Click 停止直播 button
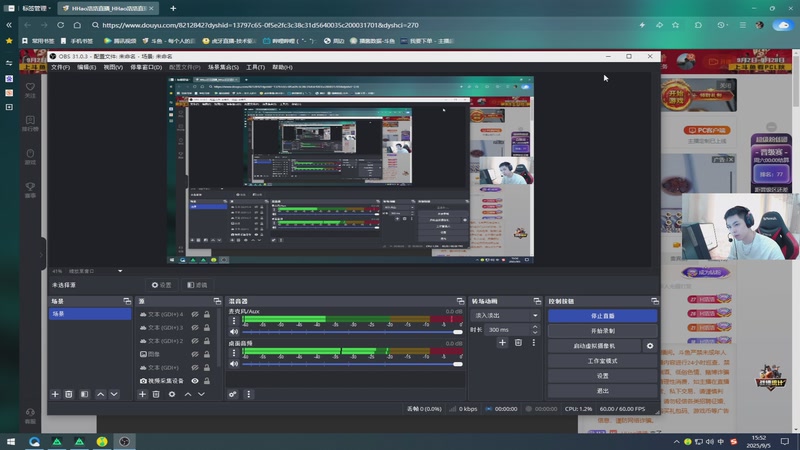This screenshot has width=800, height=450. coord(603,316)
